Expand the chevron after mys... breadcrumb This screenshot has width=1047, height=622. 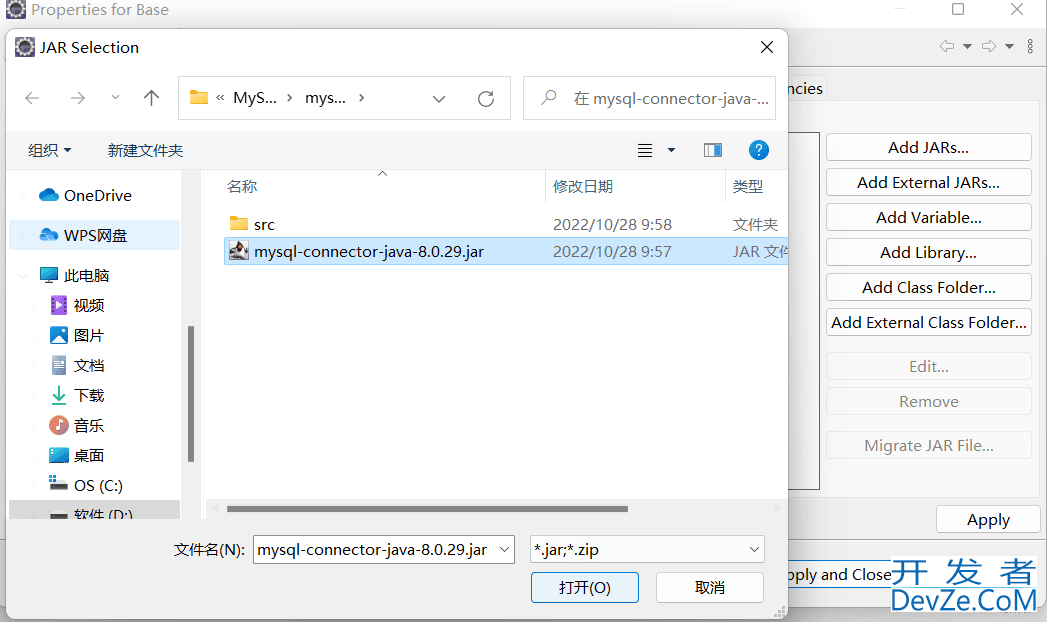tap(361, 98)
